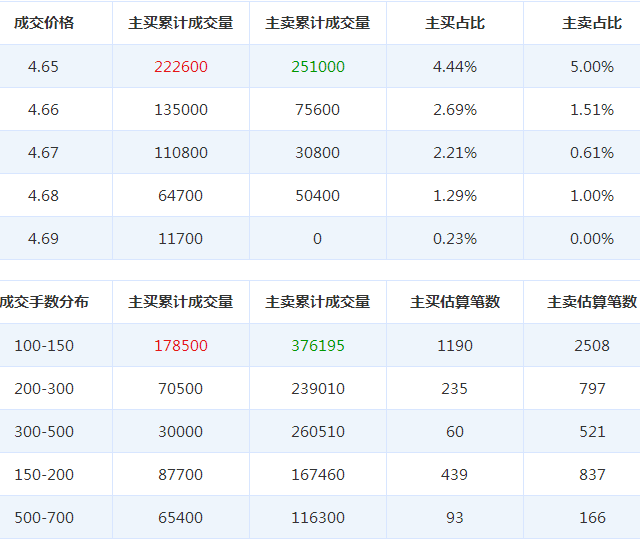Image resolution: width=640 pixels, height=544 pixels.
Task: Click the 4.44% buy ratio cell
Action: click(455, 67)
